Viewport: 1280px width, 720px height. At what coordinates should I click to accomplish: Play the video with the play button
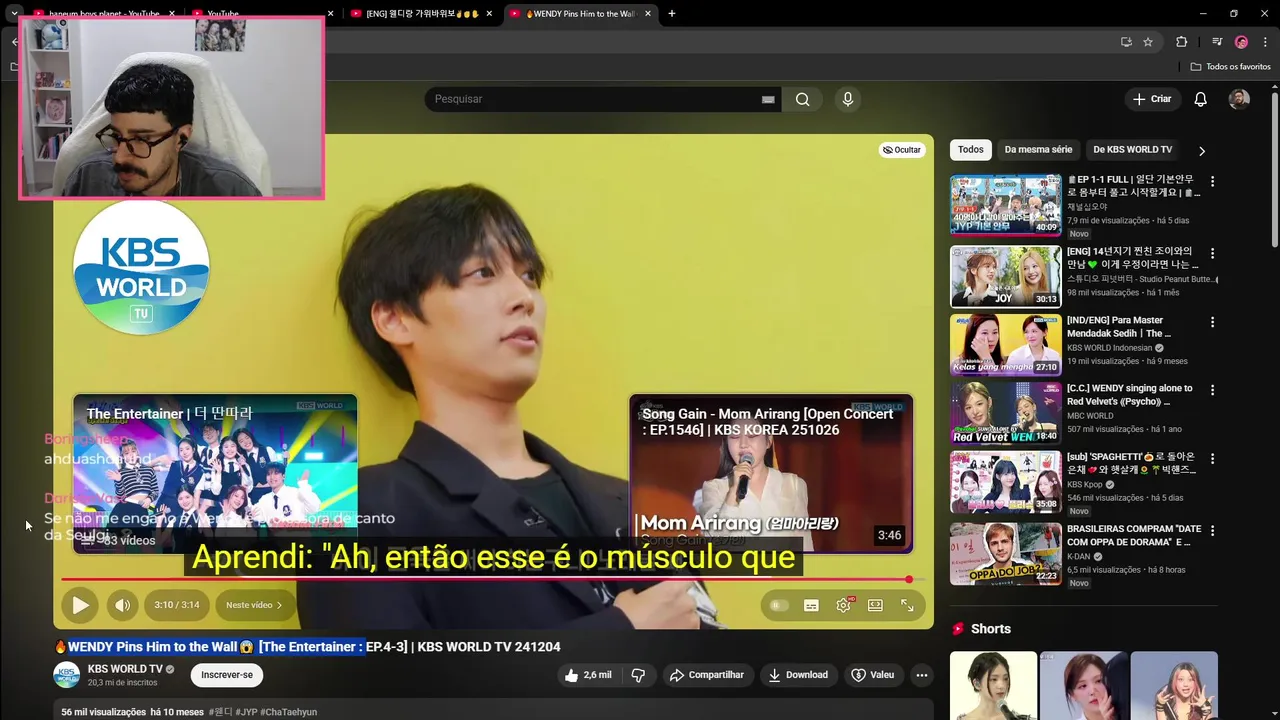(x=80, y=605)
